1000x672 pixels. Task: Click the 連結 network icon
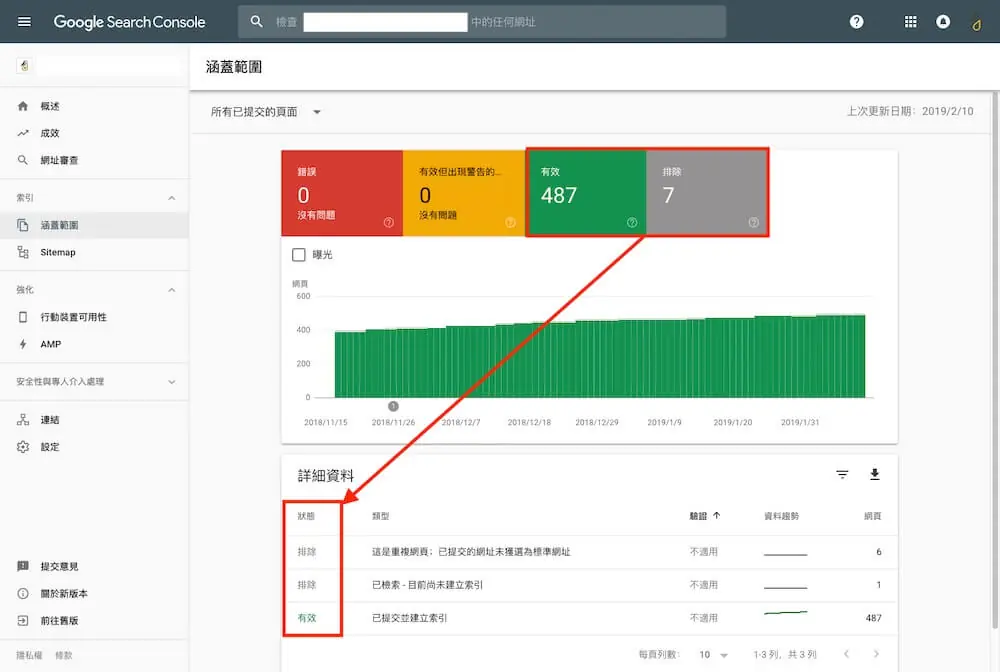23,420
